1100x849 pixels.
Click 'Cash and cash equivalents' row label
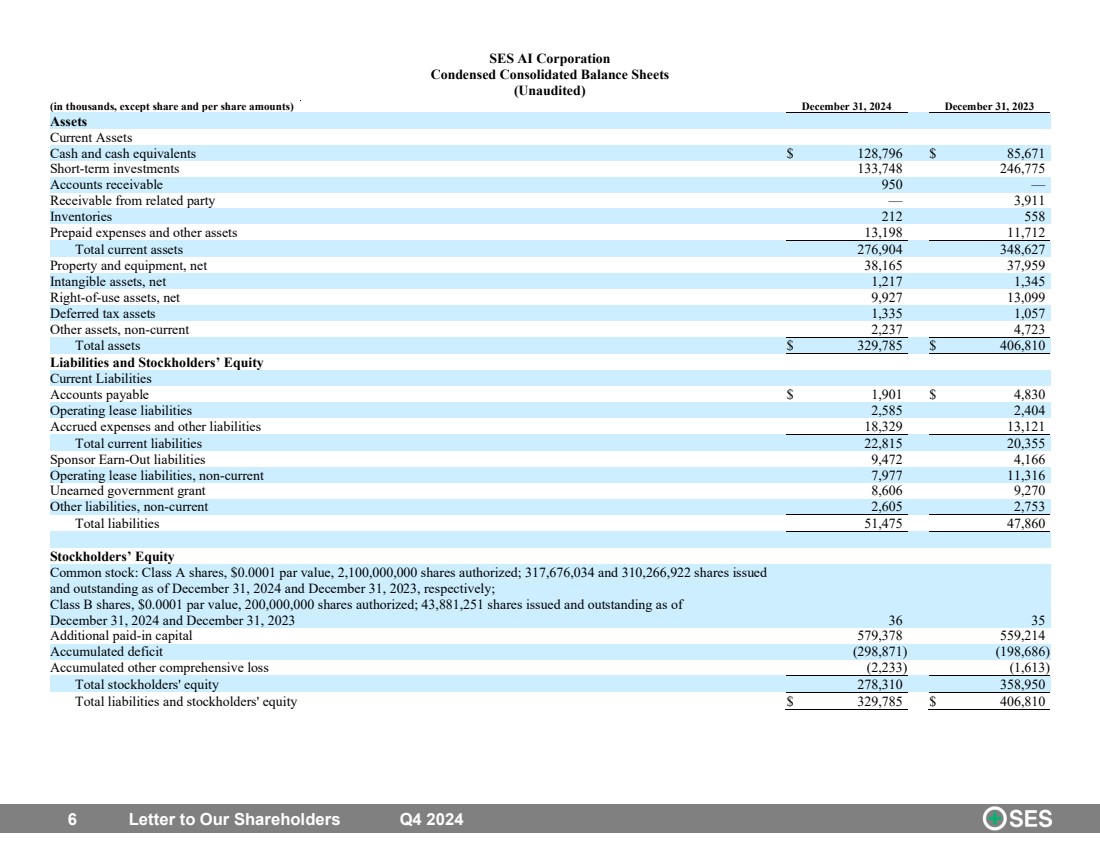123,154
